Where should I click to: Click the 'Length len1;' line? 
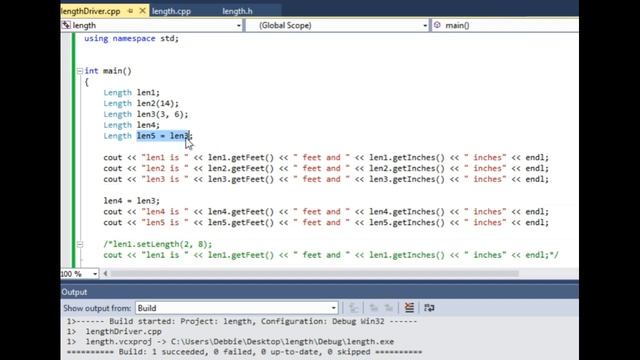[131, 93]
